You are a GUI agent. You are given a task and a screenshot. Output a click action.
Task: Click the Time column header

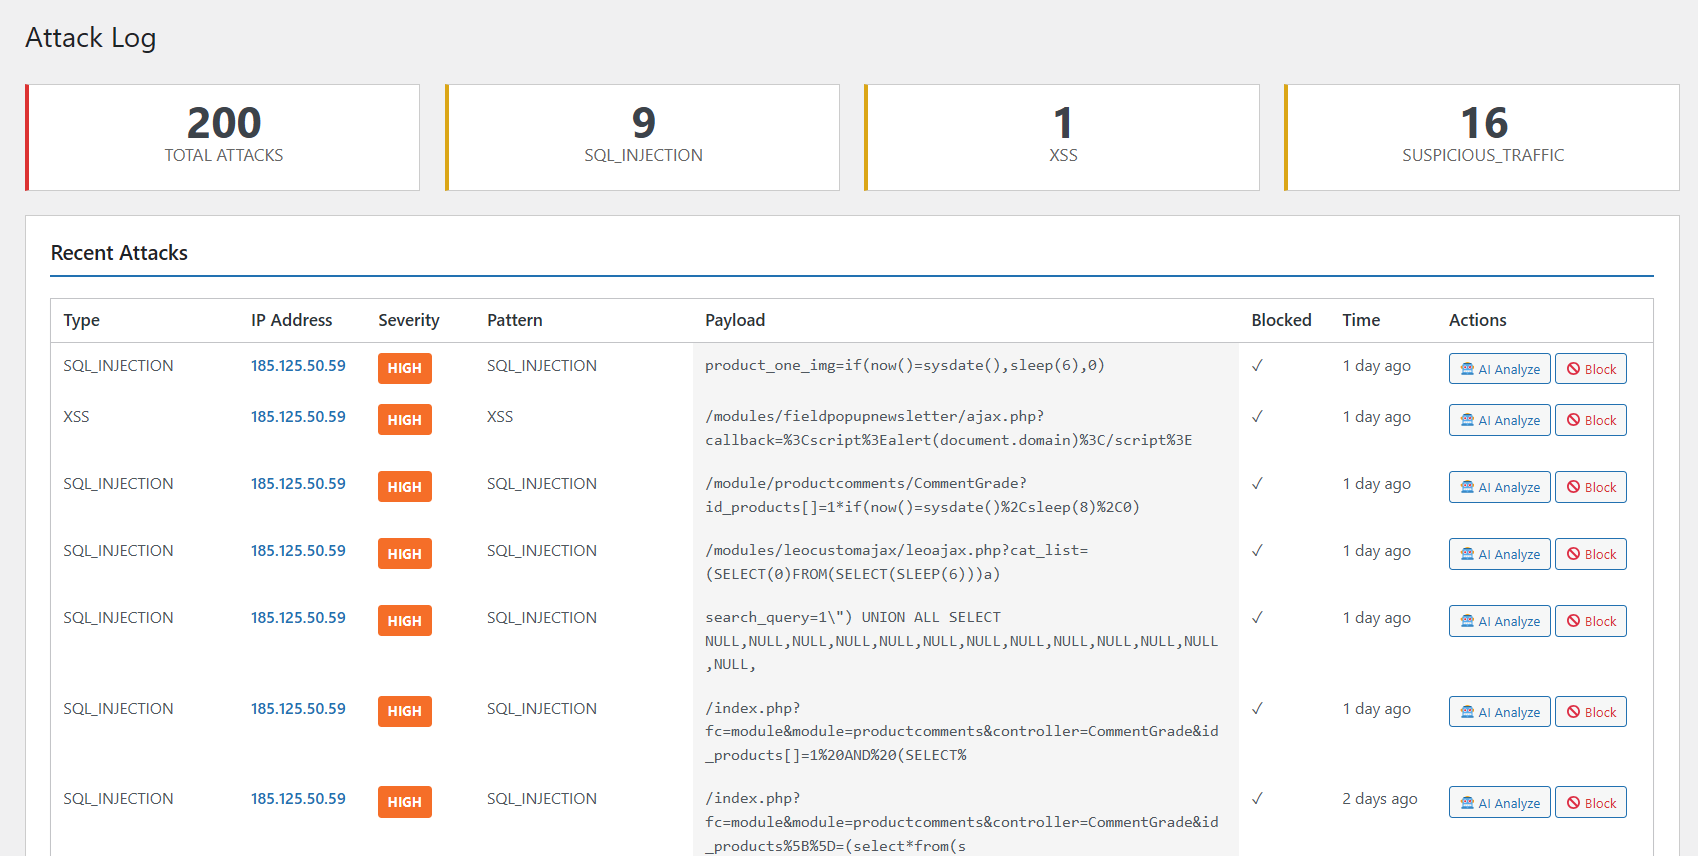point(1360,320)
